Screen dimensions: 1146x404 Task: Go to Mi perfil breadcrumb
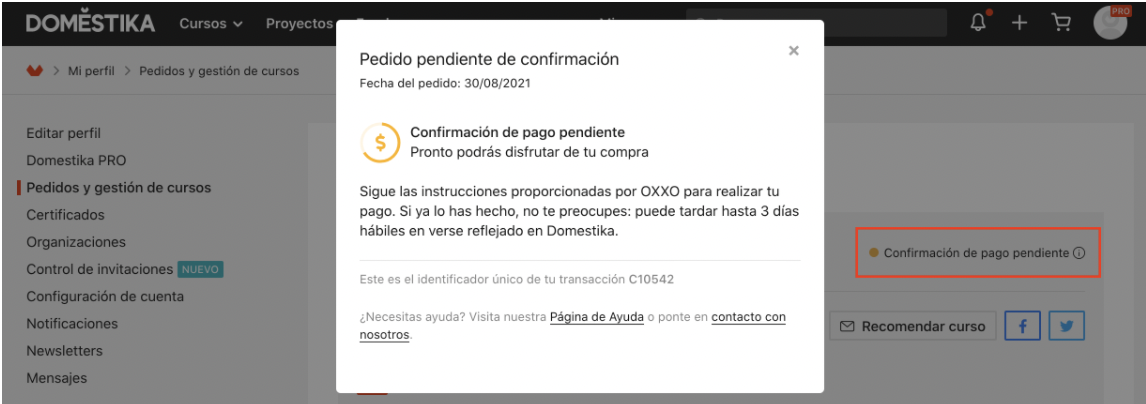click(x=91, y=72)
